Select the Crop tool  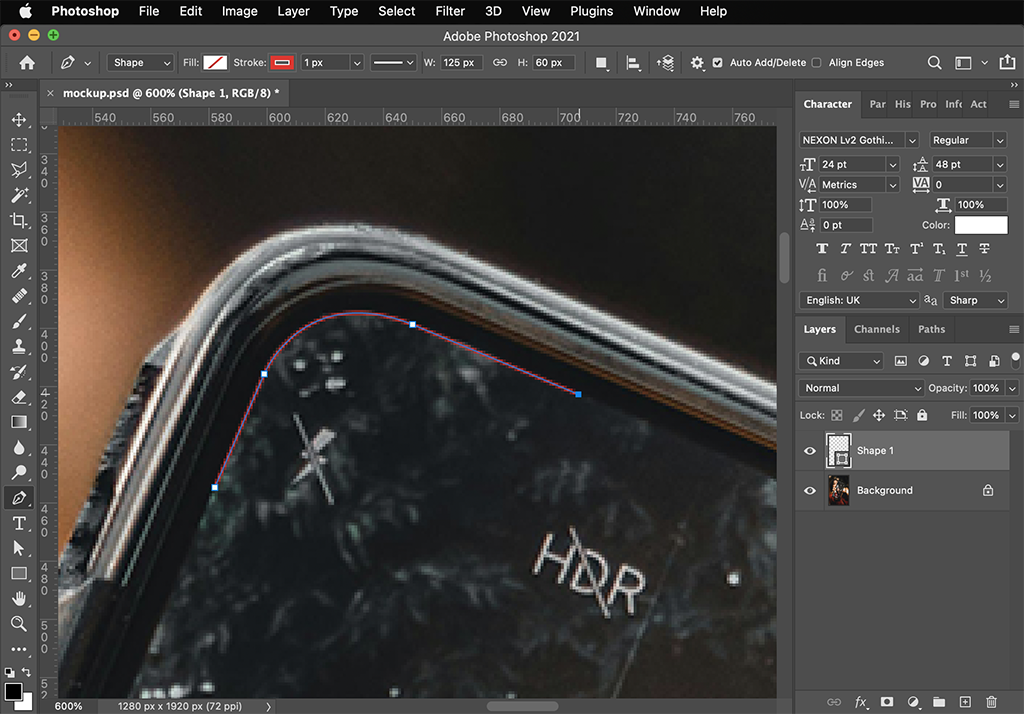tap(19, 220)
